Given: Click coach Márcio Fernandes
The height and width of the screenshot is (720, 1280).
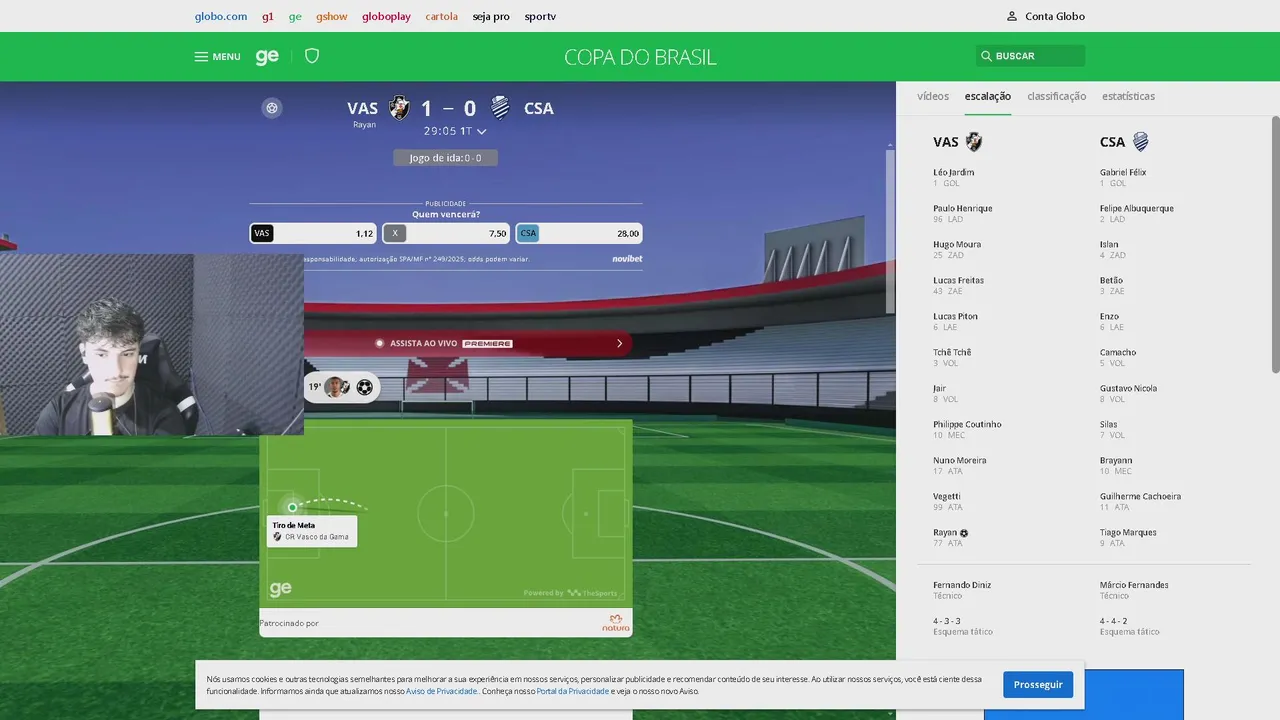Looking at the screenshot, I should point(1134,585).
